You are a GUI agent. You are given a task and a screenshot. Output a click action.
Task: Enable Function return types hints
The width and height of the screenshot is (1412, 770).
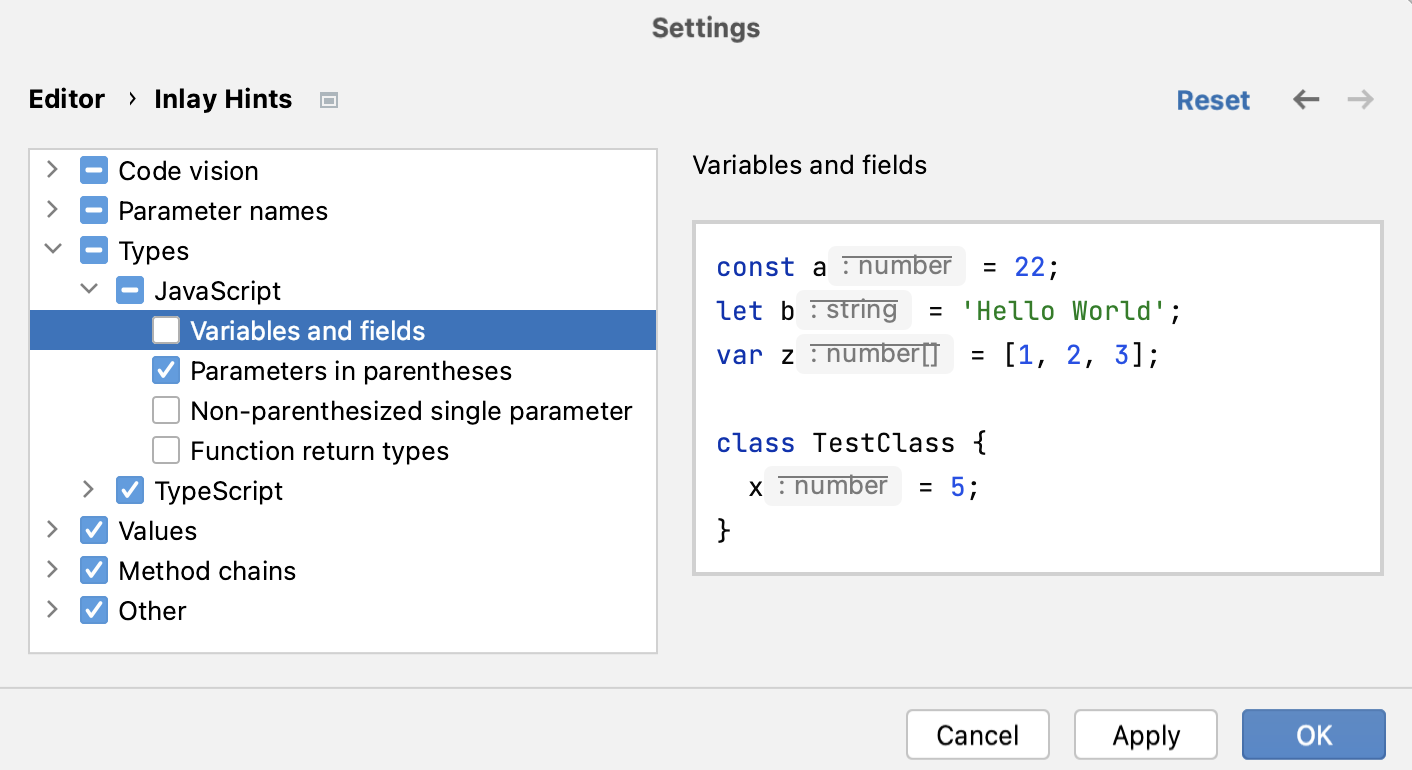pos(165,450)
